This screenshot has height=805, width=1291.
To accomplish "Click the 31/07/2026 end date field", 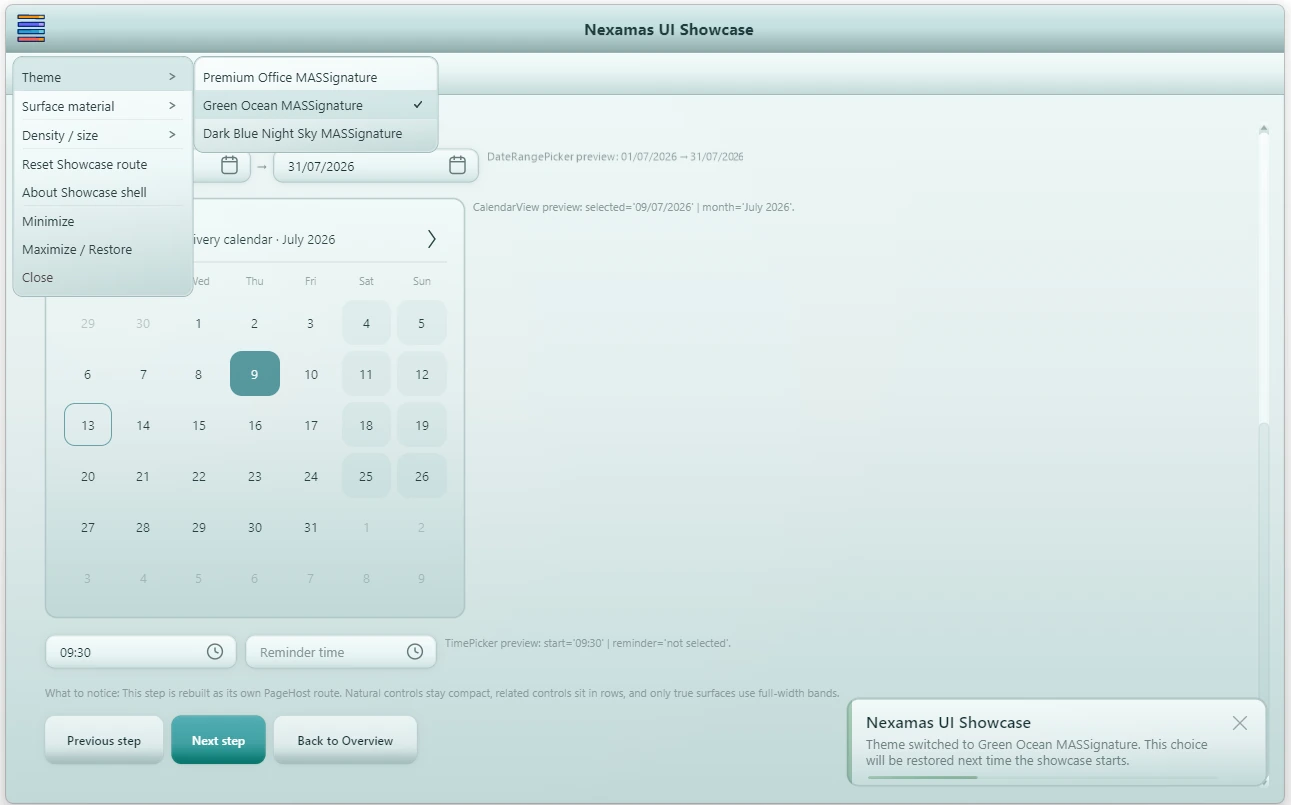I will click(376, 166).
